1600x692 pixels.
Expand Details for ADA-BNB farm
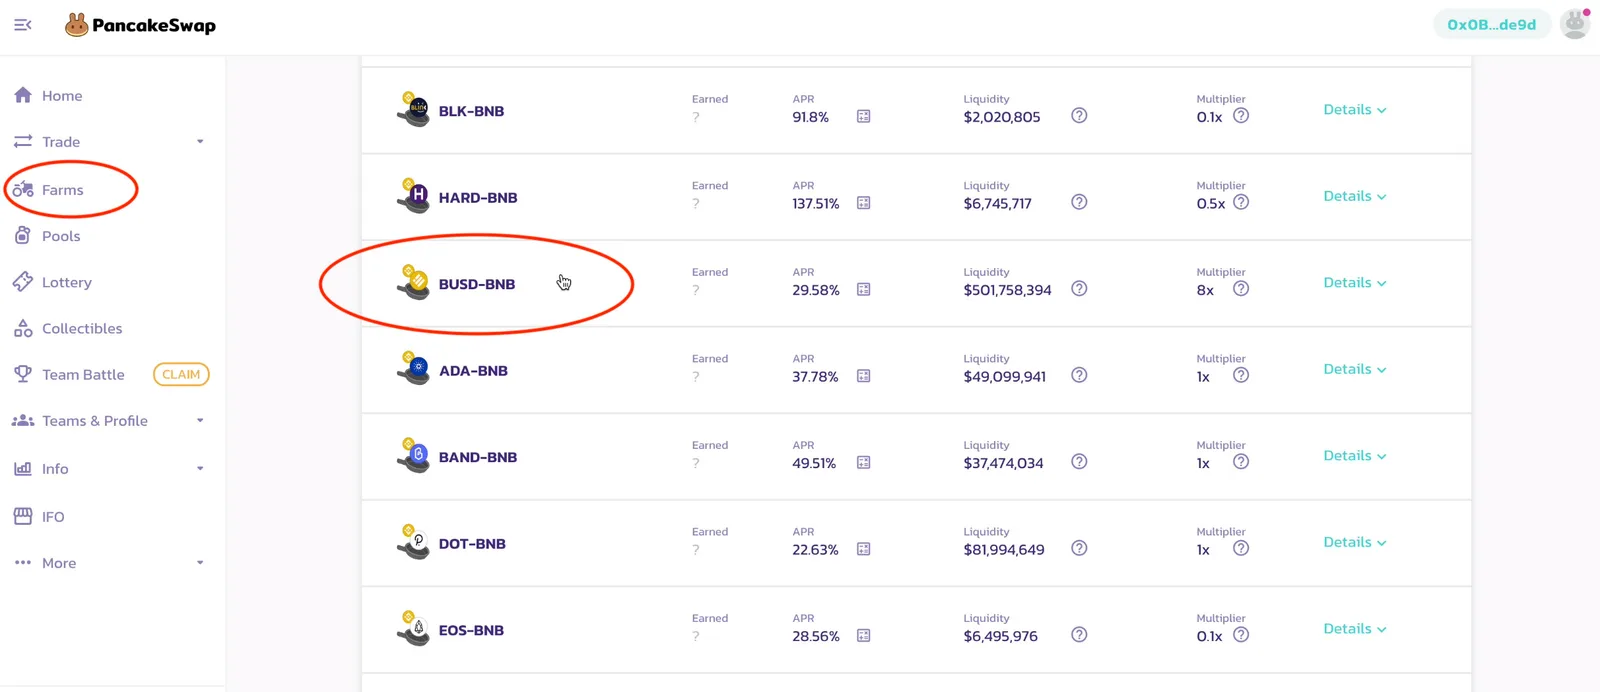tap(1355, 369)
